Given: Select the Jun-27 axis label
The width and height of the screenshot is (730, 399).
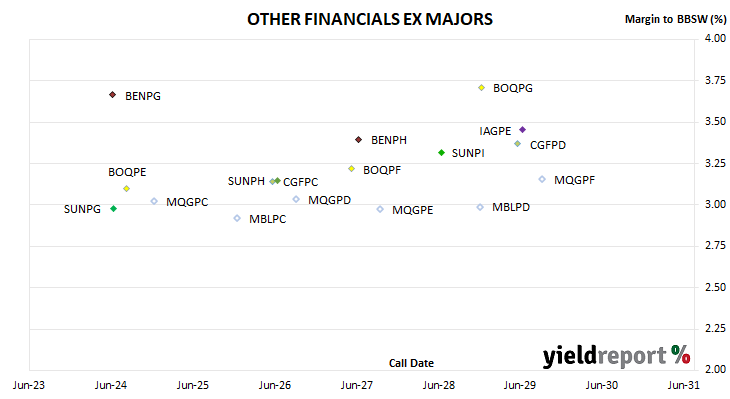Looking at the screenshot, I should tap(357, 385).
